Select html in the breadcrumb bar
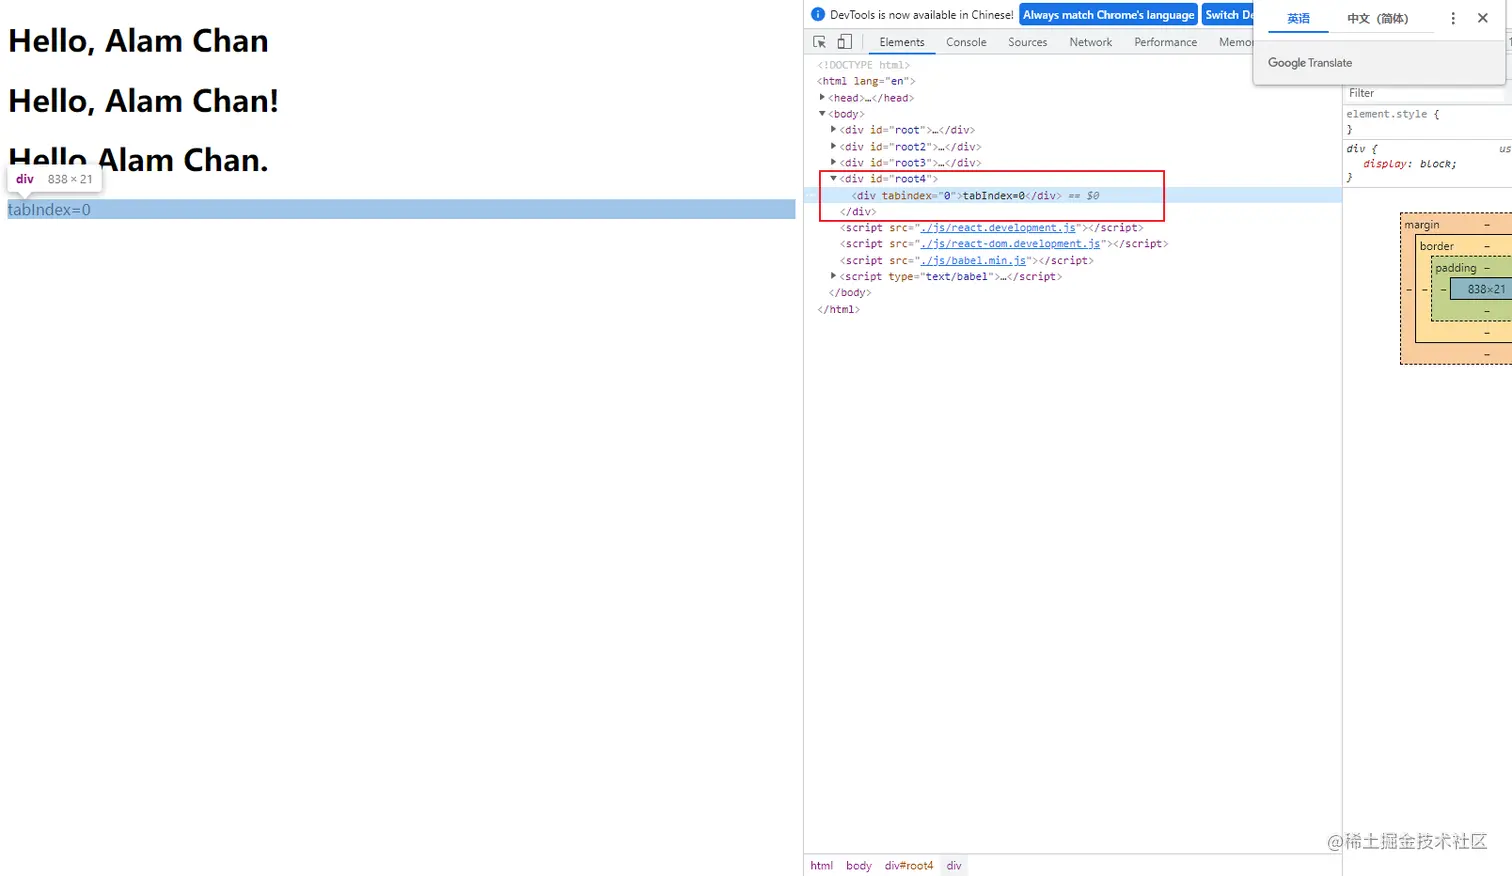 point(821,866)
